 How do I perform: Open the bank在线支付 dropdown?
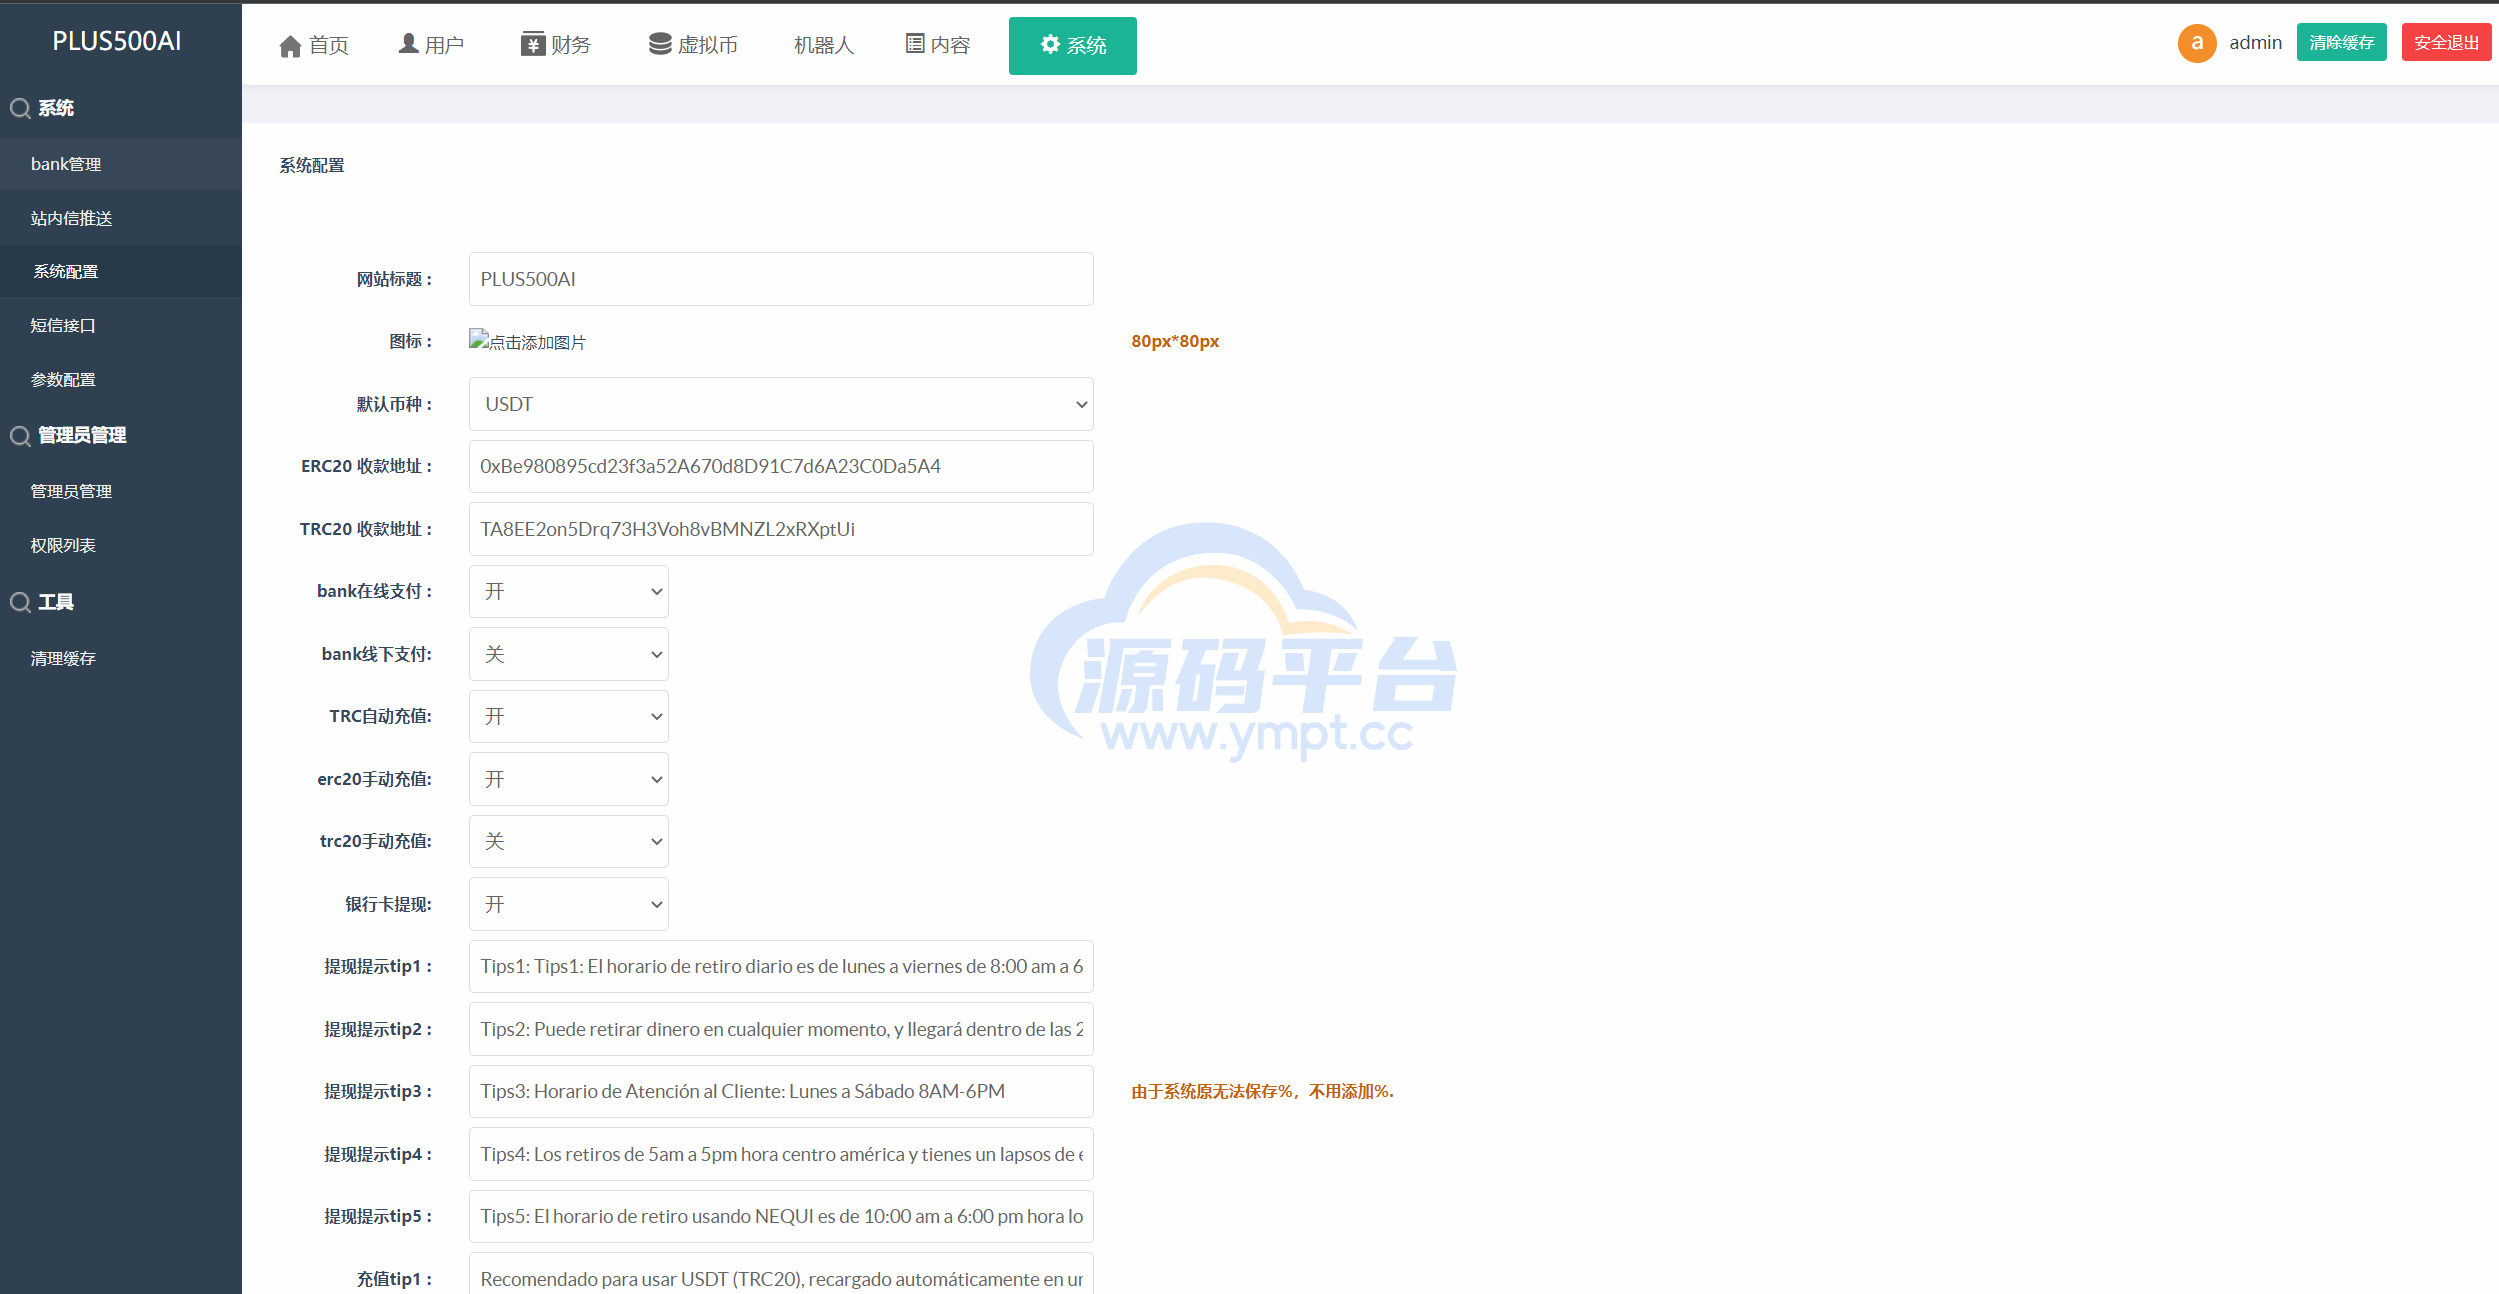coord(569,591)
